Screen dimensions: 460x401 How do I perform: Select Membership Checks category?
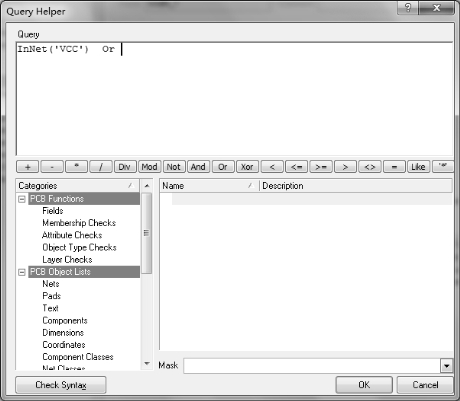click(79, 223)
